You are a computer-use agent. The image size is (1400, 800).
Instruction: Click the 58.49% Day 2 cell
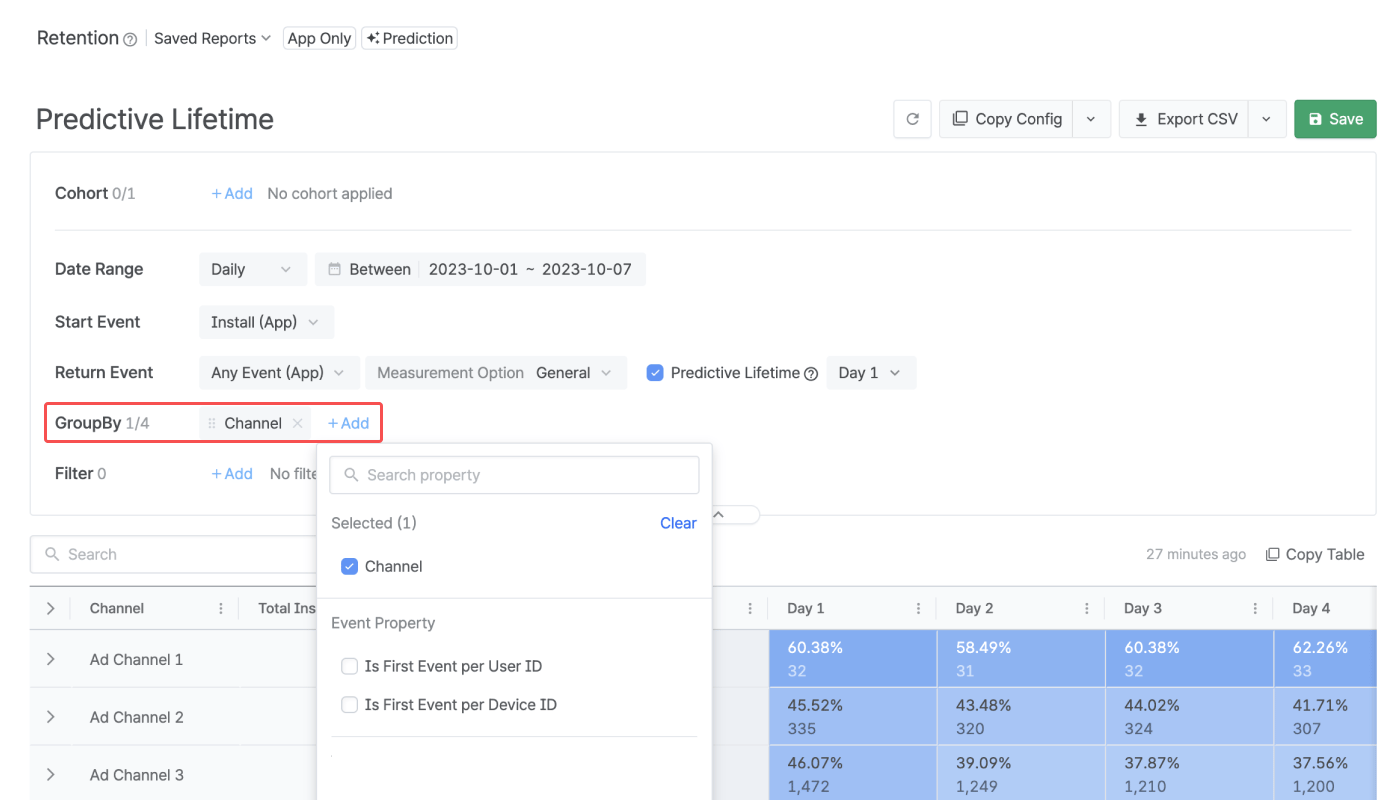pyautogui.click(x=1021, y=659)
